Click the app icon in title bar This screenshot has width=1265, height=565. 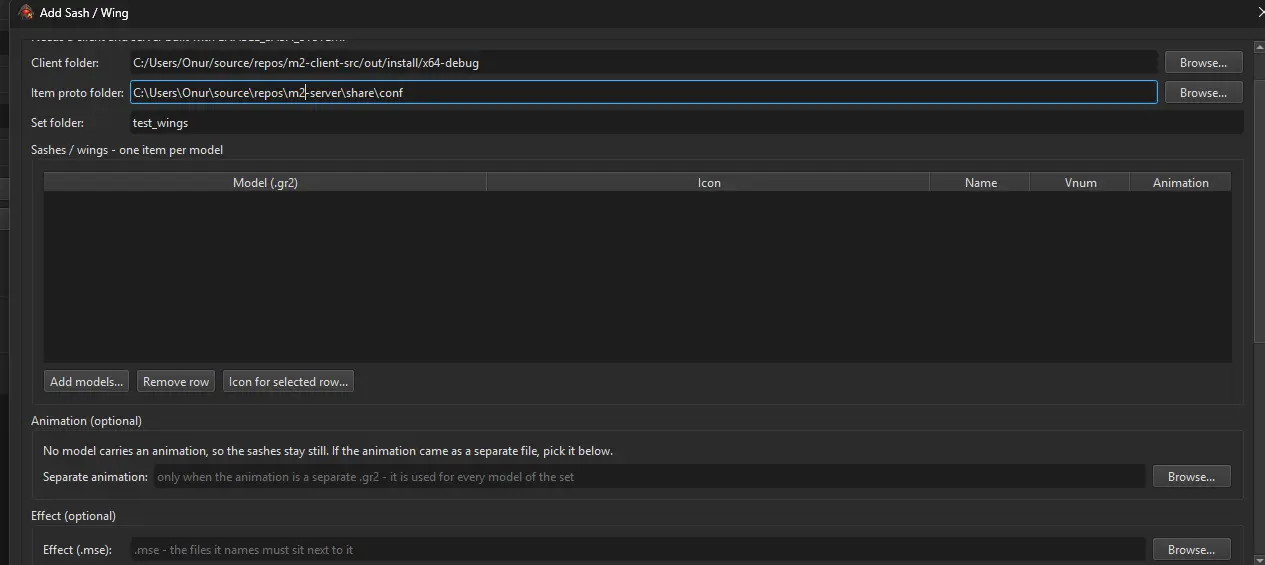point(27,13)
